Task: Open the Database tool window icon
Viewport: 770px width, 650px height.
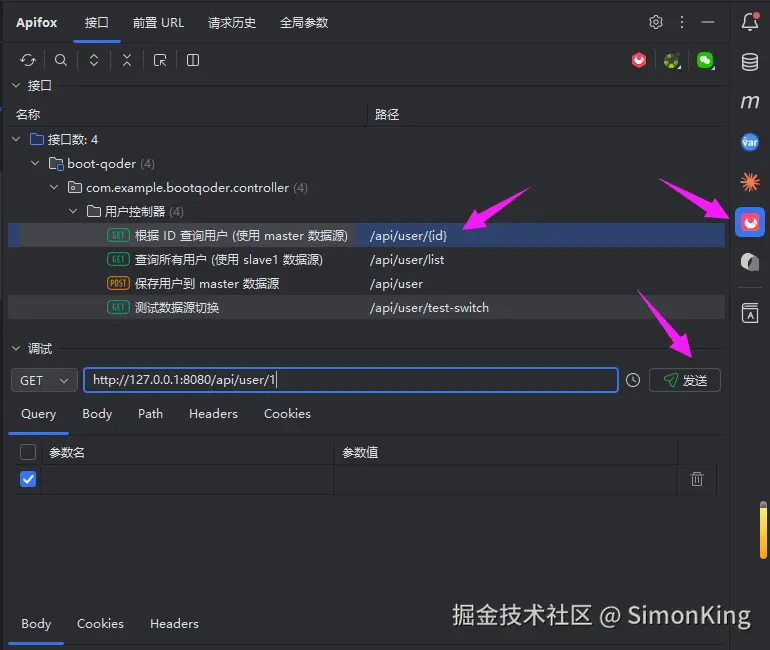Action: [750, 62]
